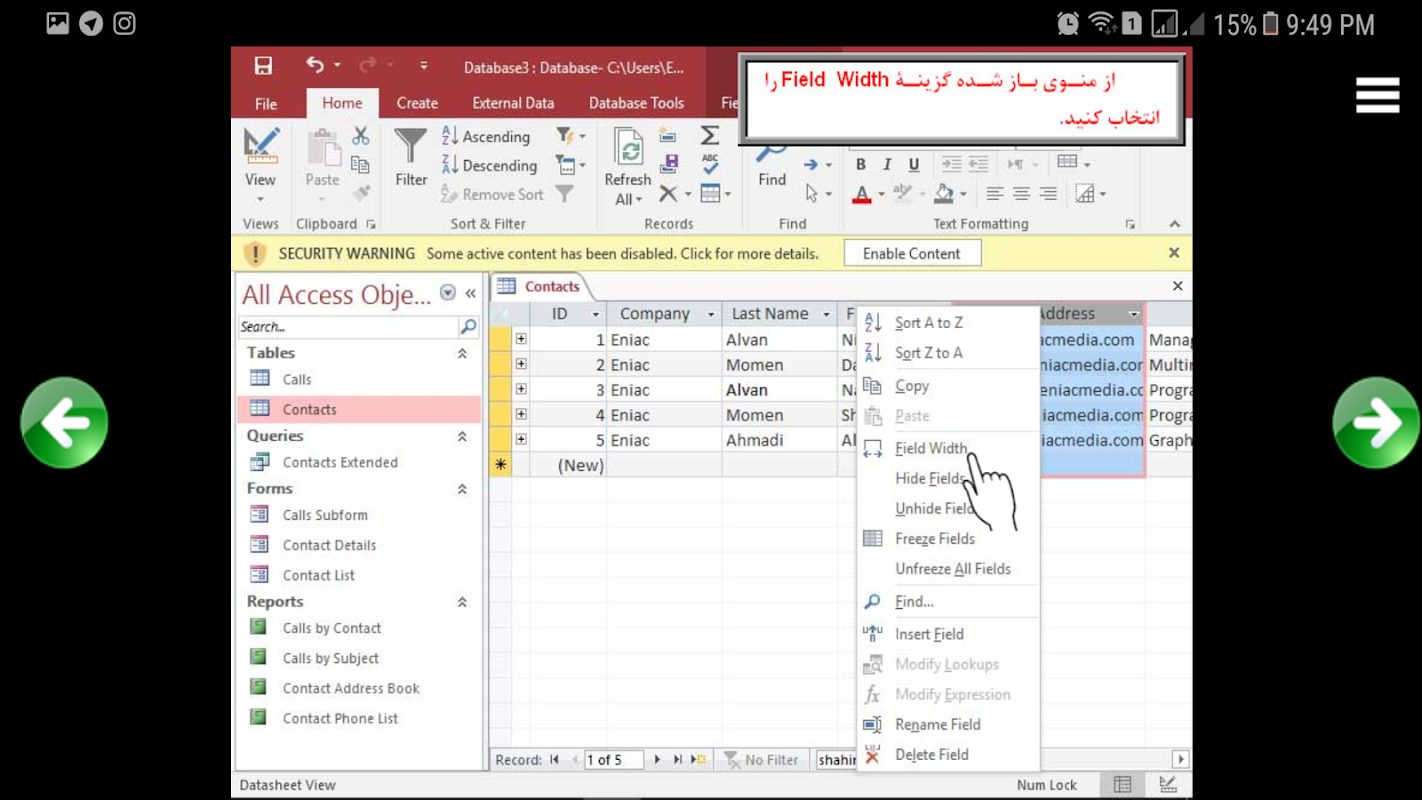Tap the green back arrow
The image size is (1422, 800).
(64, 423)
